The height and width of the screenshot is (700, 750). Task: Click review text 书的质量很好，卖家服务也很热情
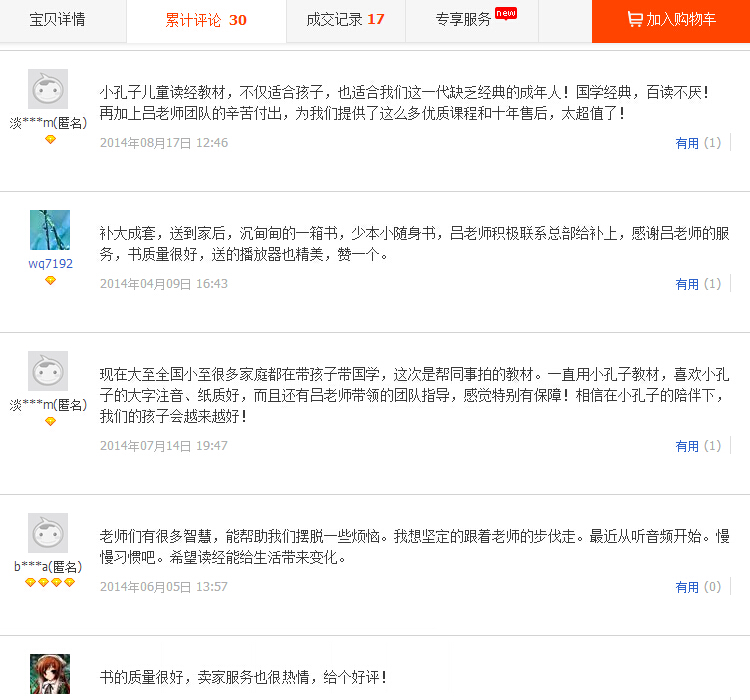[243, 677]
